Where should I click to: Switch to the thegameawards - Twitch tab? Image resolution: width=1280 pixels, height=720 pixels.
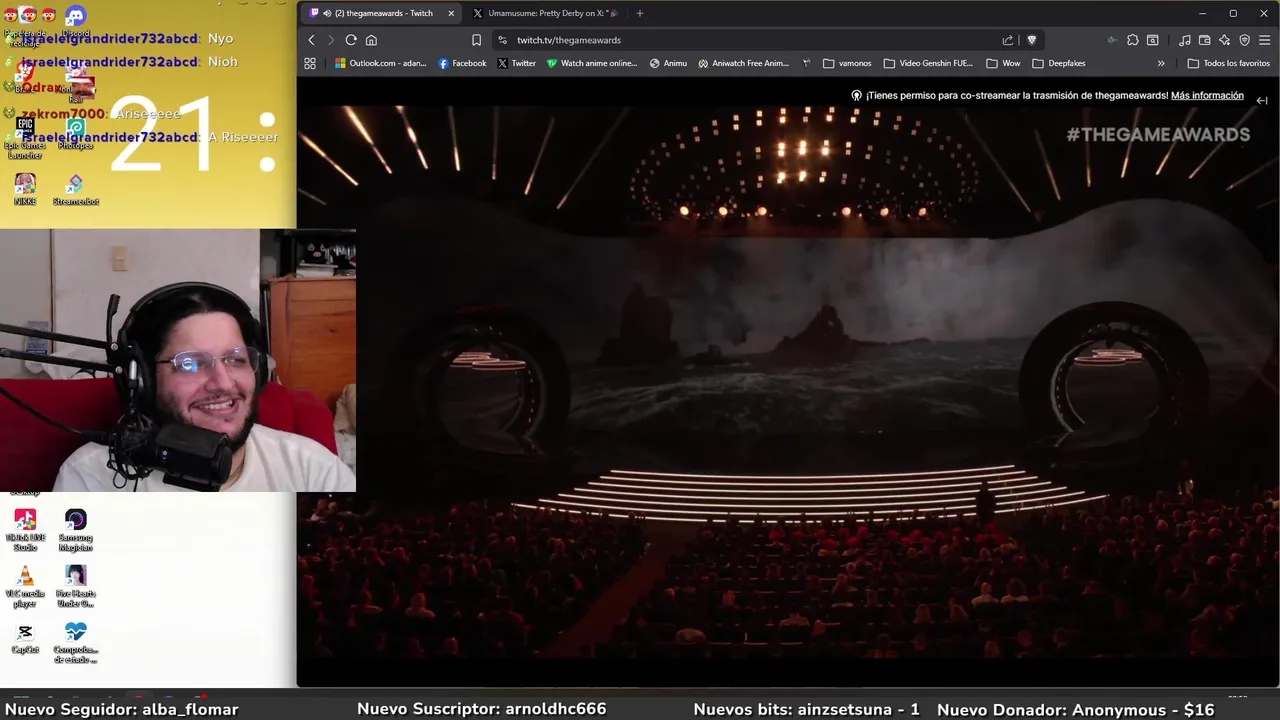pyautogui.click(x=383, y=13)
